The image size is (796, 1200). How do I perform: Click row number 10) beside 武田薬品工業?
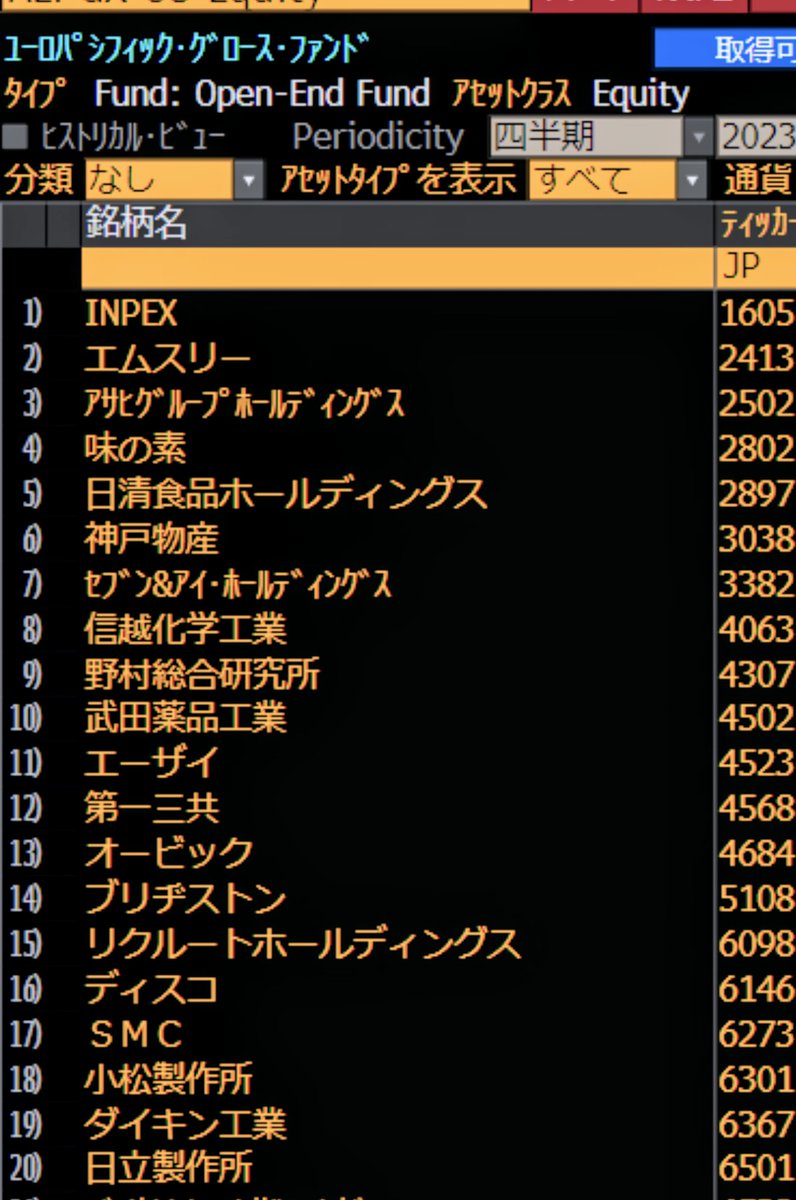26,719
